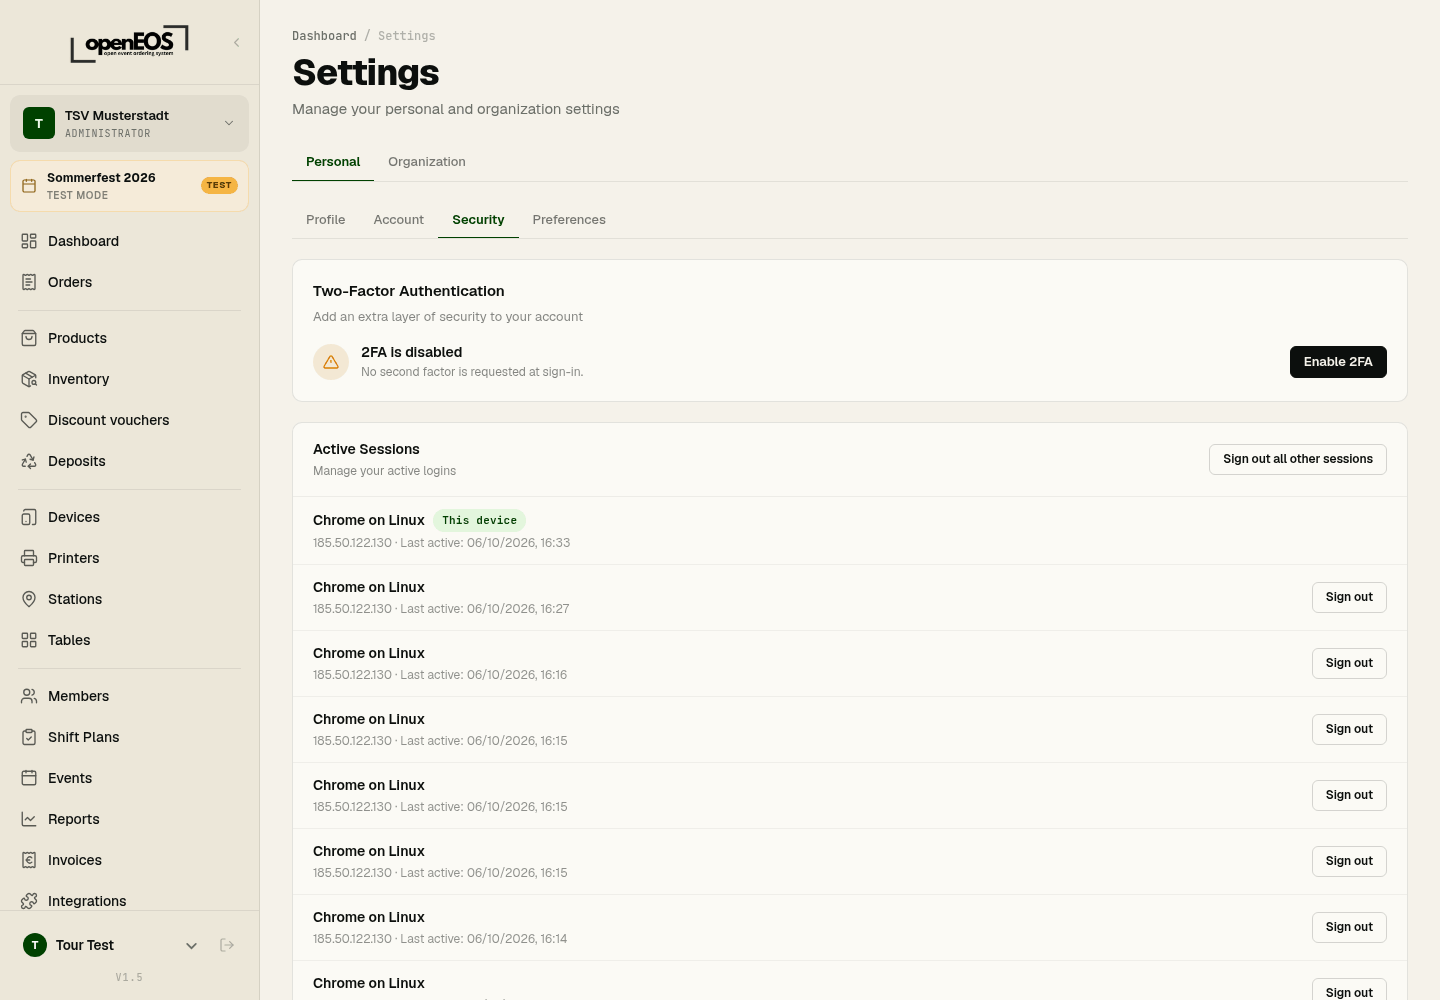
Task: Collapse the sidebar with the chevron
Action: point(237,42)
